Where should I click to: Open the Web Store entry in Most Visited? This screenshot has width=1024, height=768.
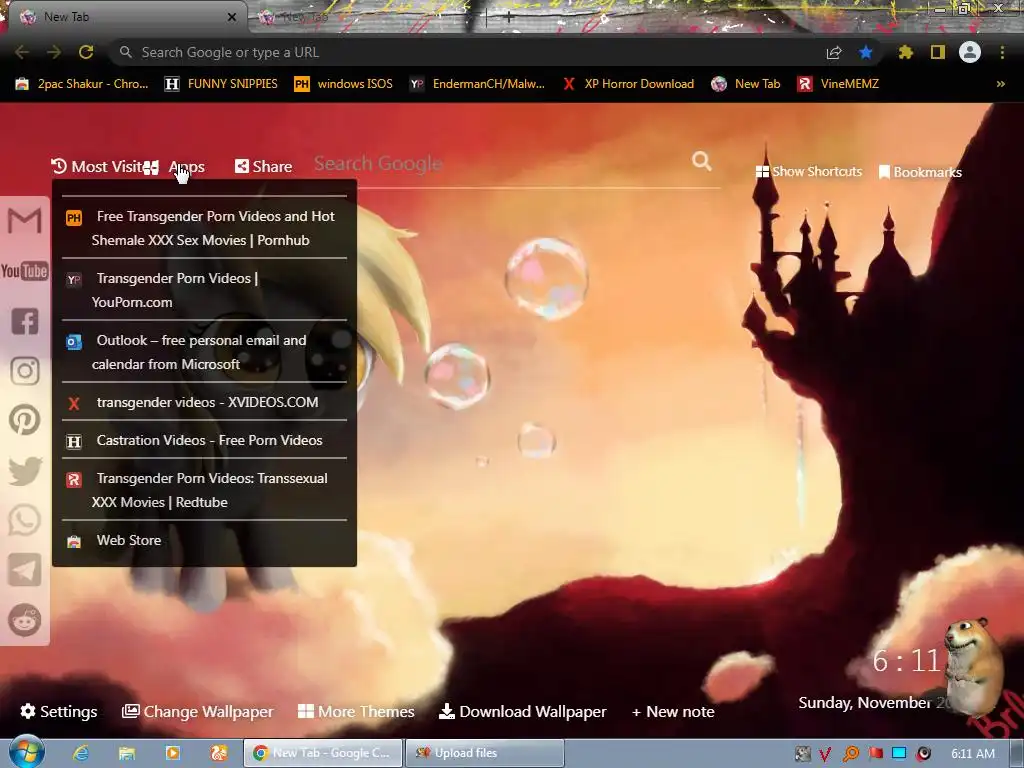(x=204, y=540)
